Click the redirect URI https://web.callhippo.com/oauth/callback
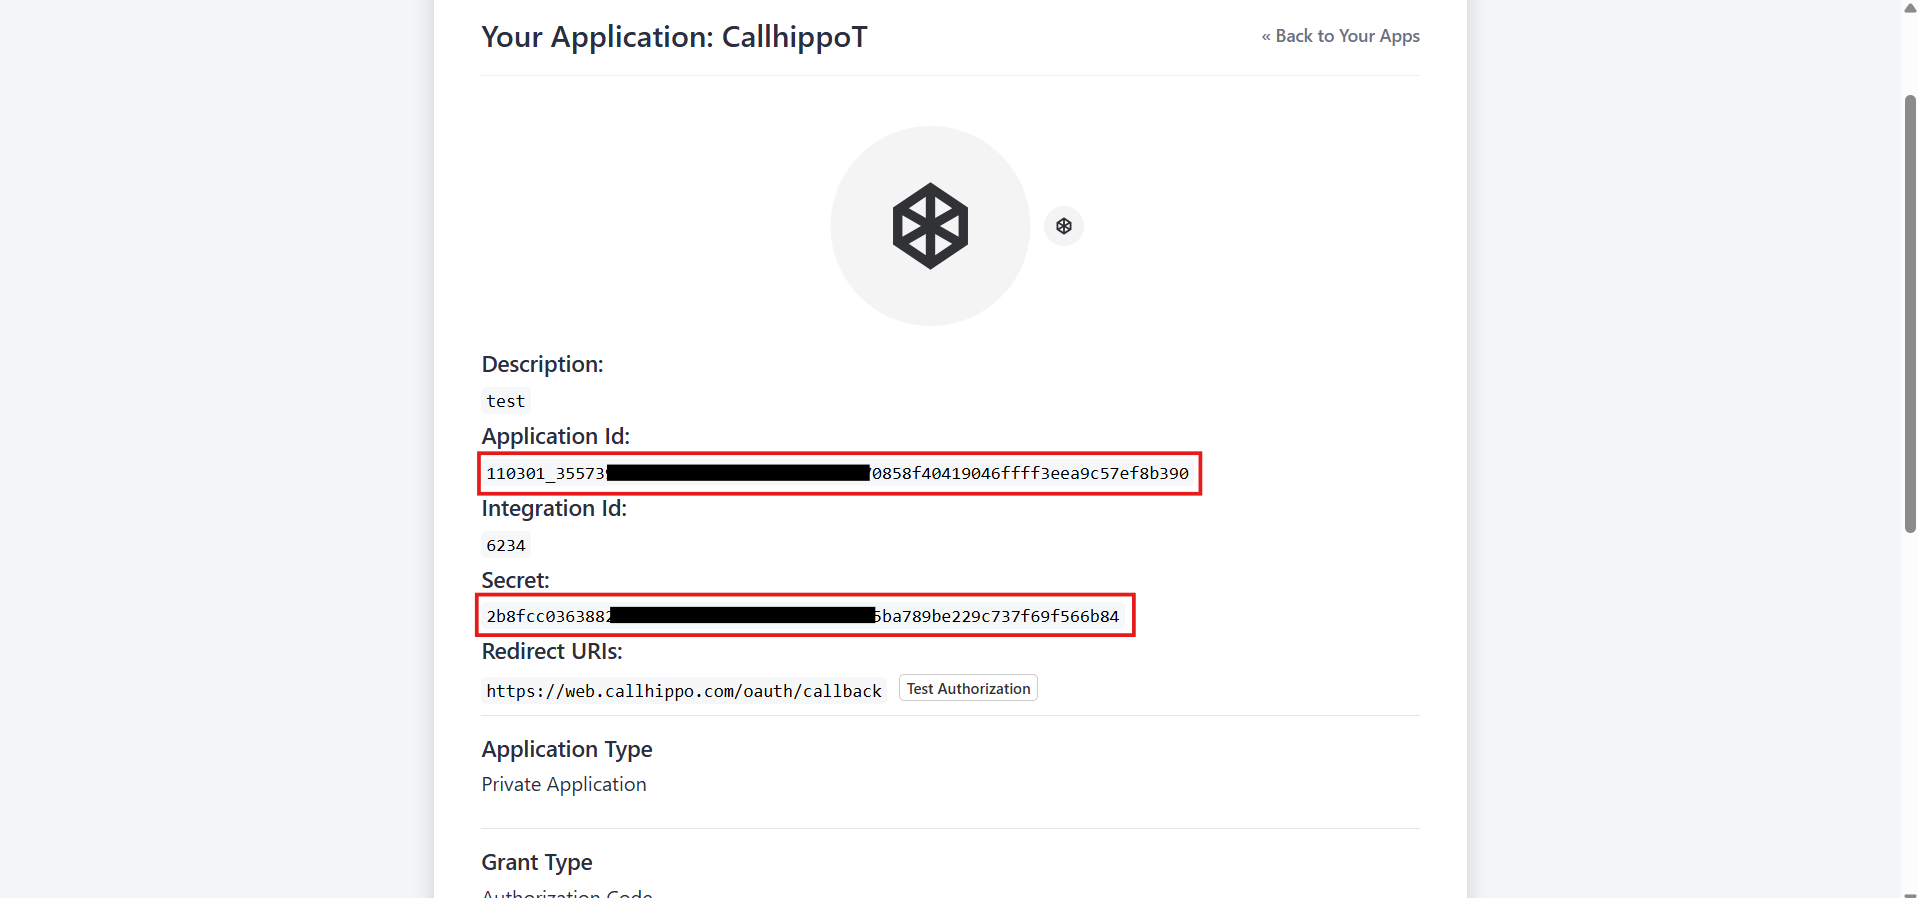Image resolution: width=1918 pixels, height=898 pixels. click(684, 691)
